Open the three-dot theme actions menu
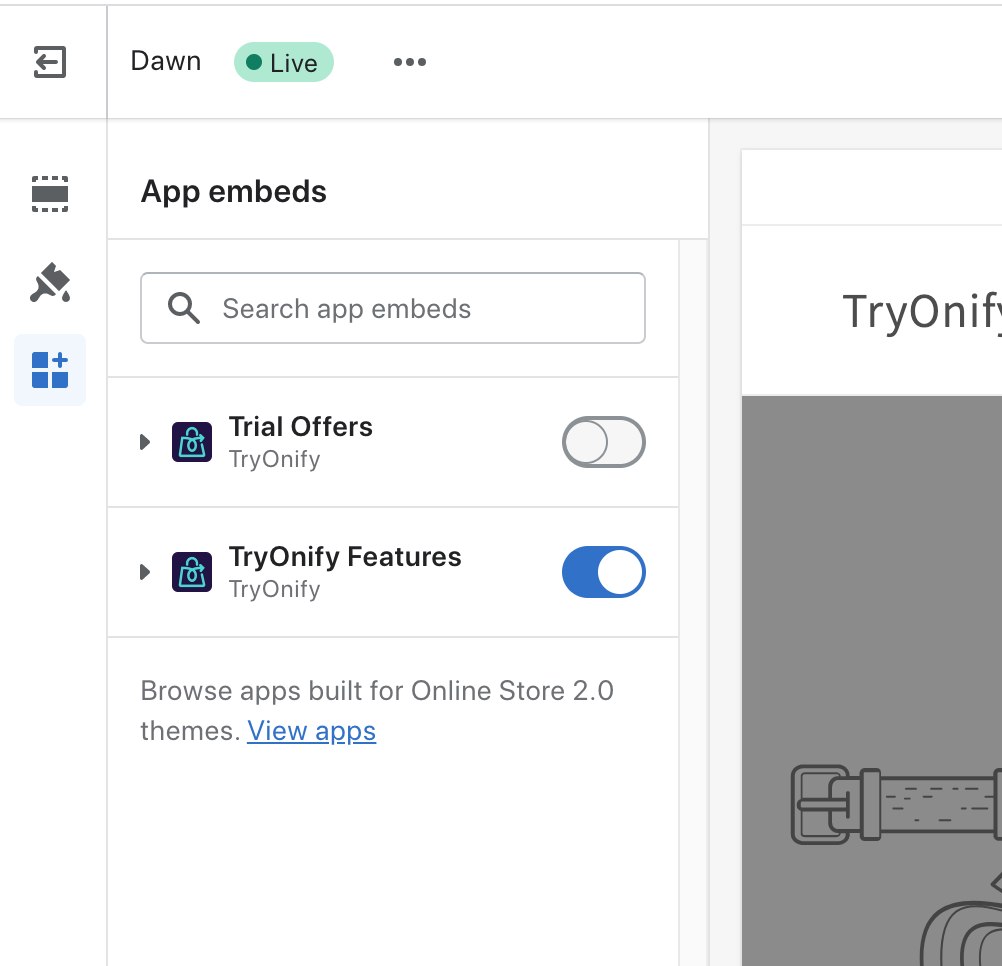 (x=410, y=62)
